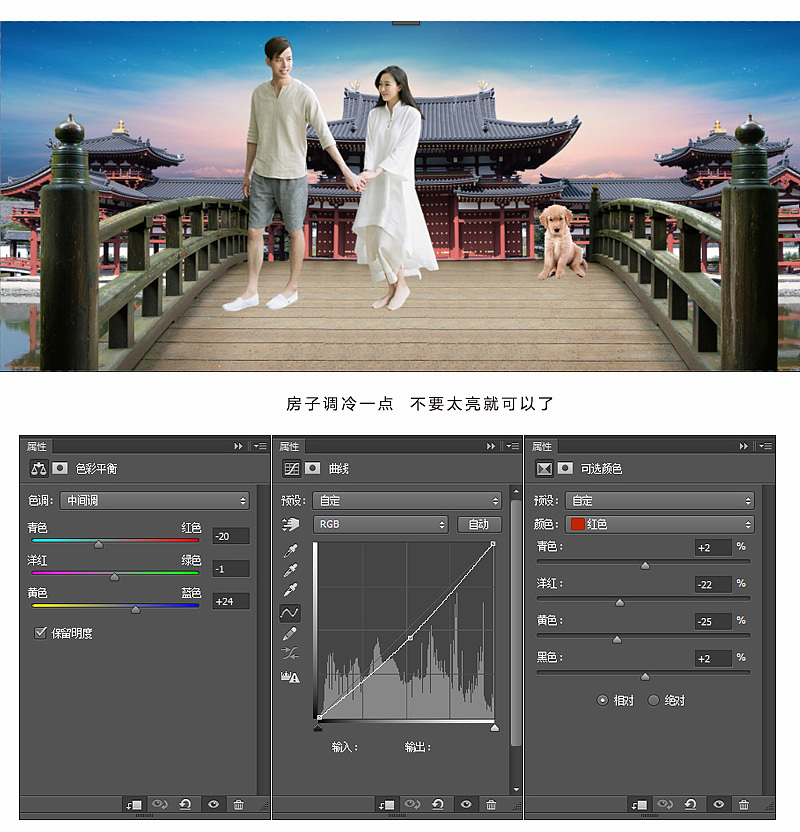The height and width of the screenshot is (832, 800).
Task: Delete the Curves adjustment layer
Action: pos(491,805)
